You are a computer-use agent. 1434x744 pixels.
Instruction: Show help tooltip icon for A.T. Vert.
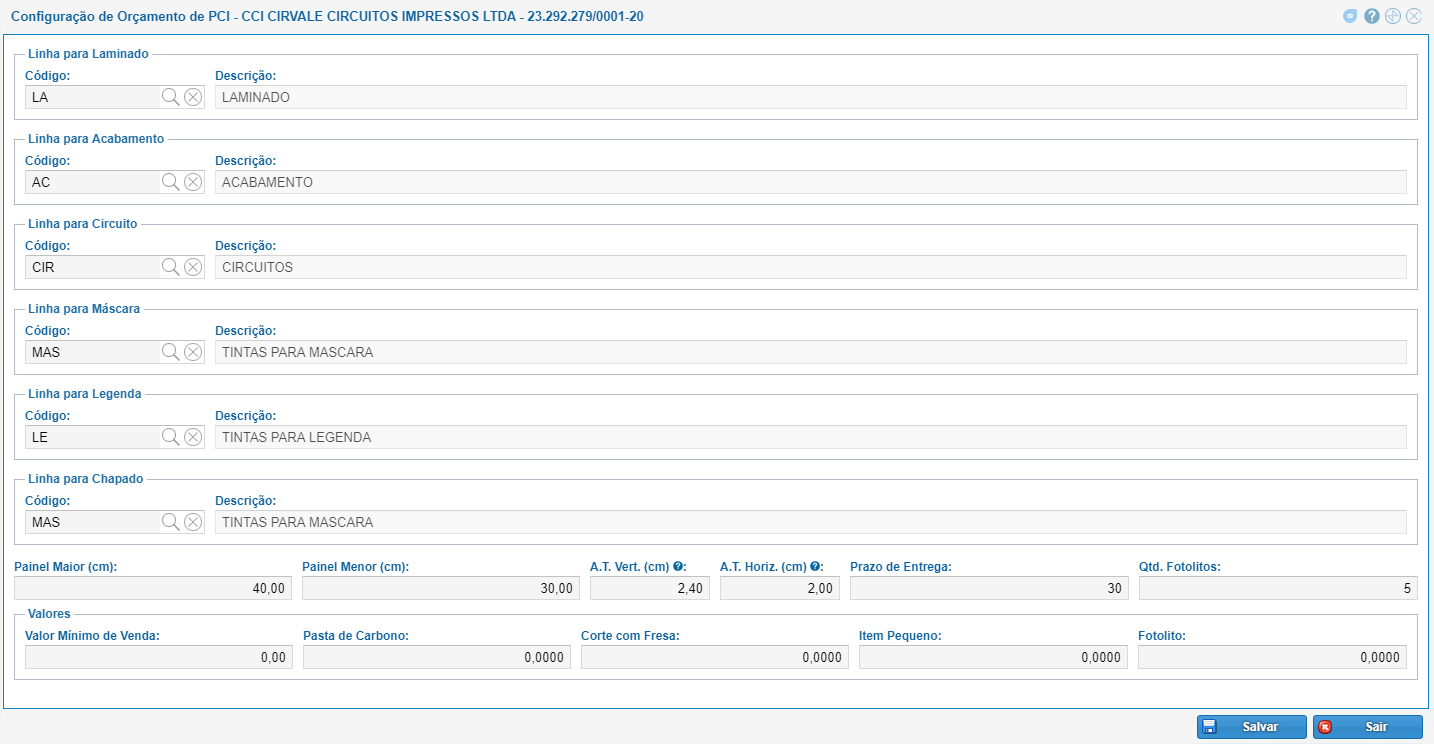pyautogui.click(x=678, y=566)
